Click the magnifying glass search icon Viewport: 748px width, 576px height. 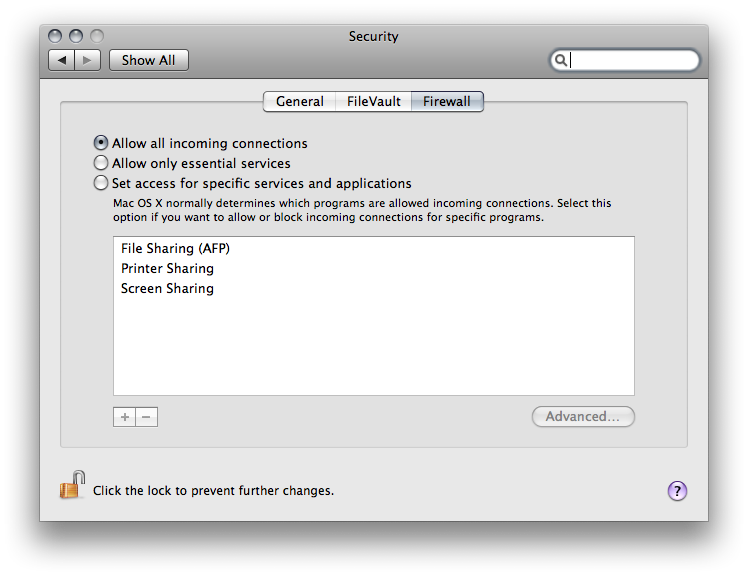click(561, 60)
